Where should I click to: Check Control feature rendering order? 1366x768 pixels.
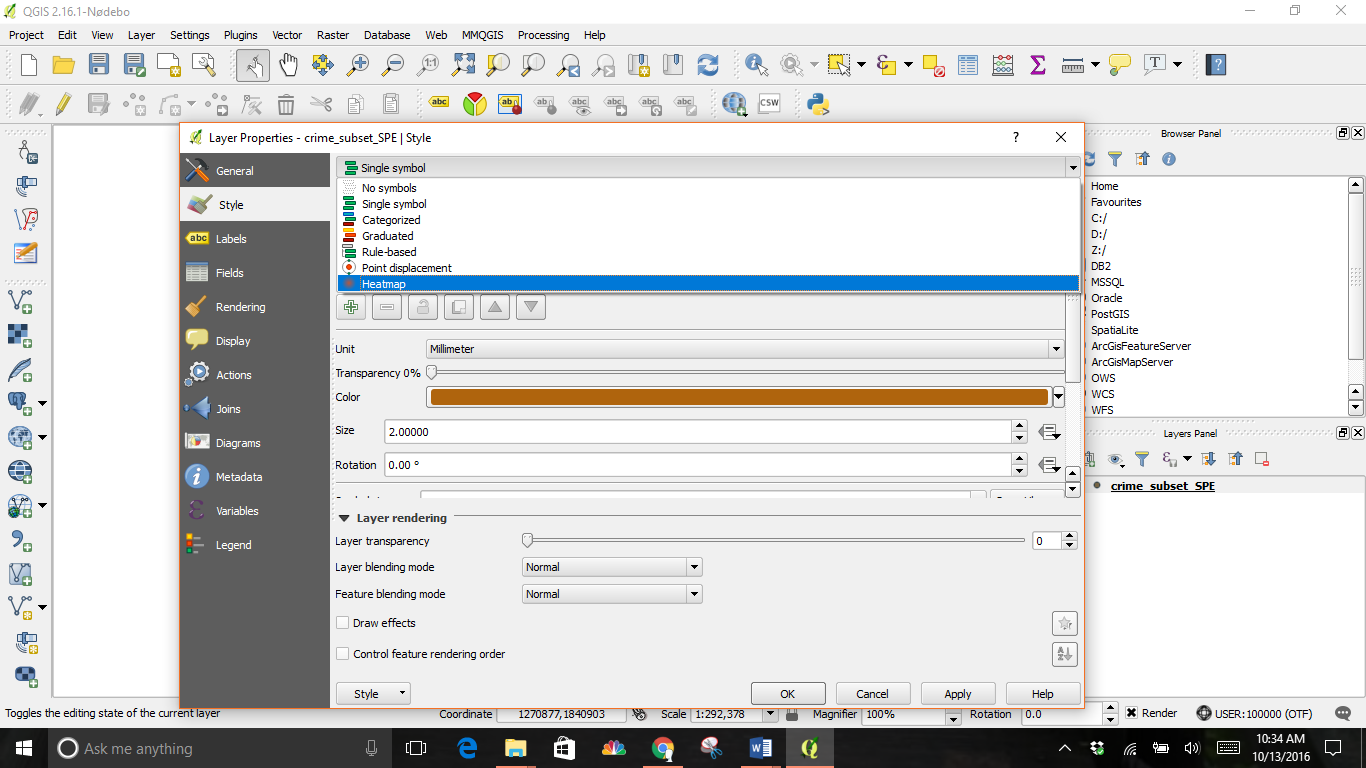pyautogui.click(x=343, y=654)
